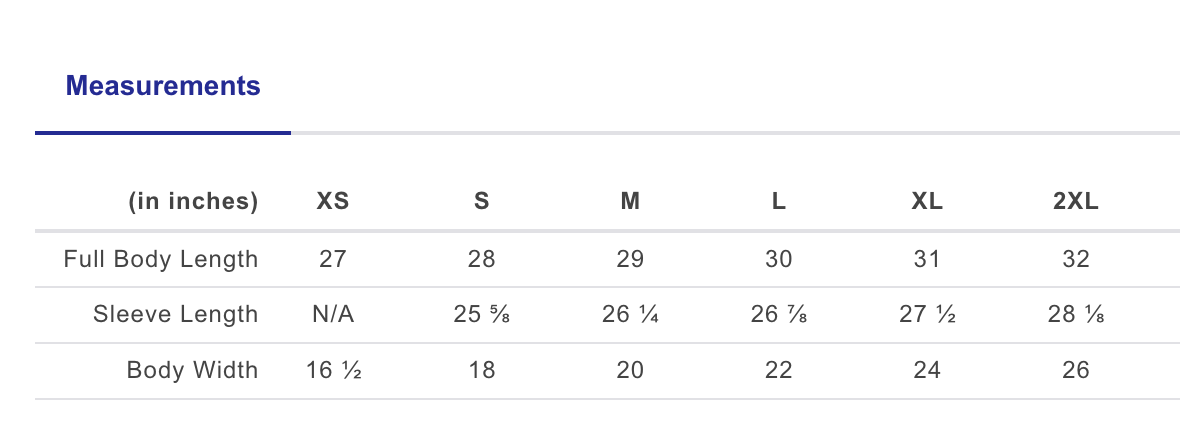Viewport: 1180px width, 422px height.
Task: Click the L size column header
Action: pos(779,202)
